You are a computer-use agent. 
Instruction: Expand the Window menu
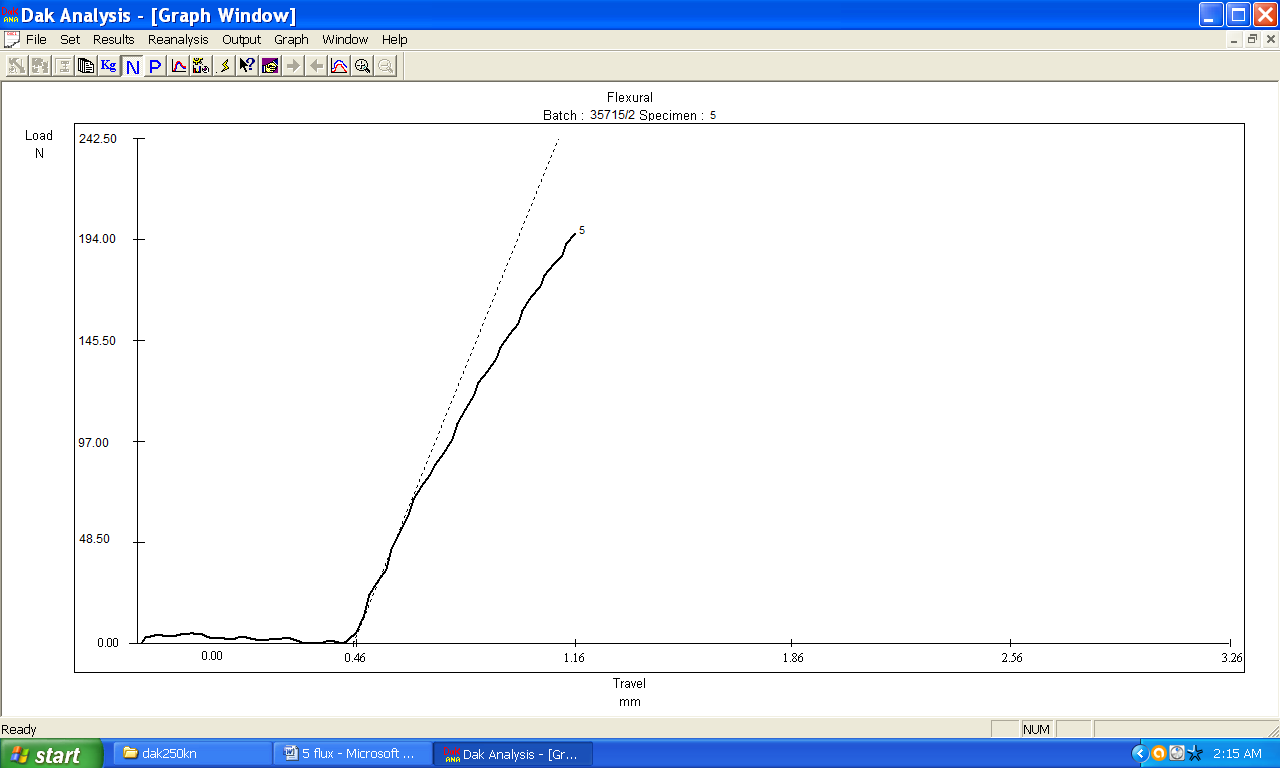coord(345,40)
